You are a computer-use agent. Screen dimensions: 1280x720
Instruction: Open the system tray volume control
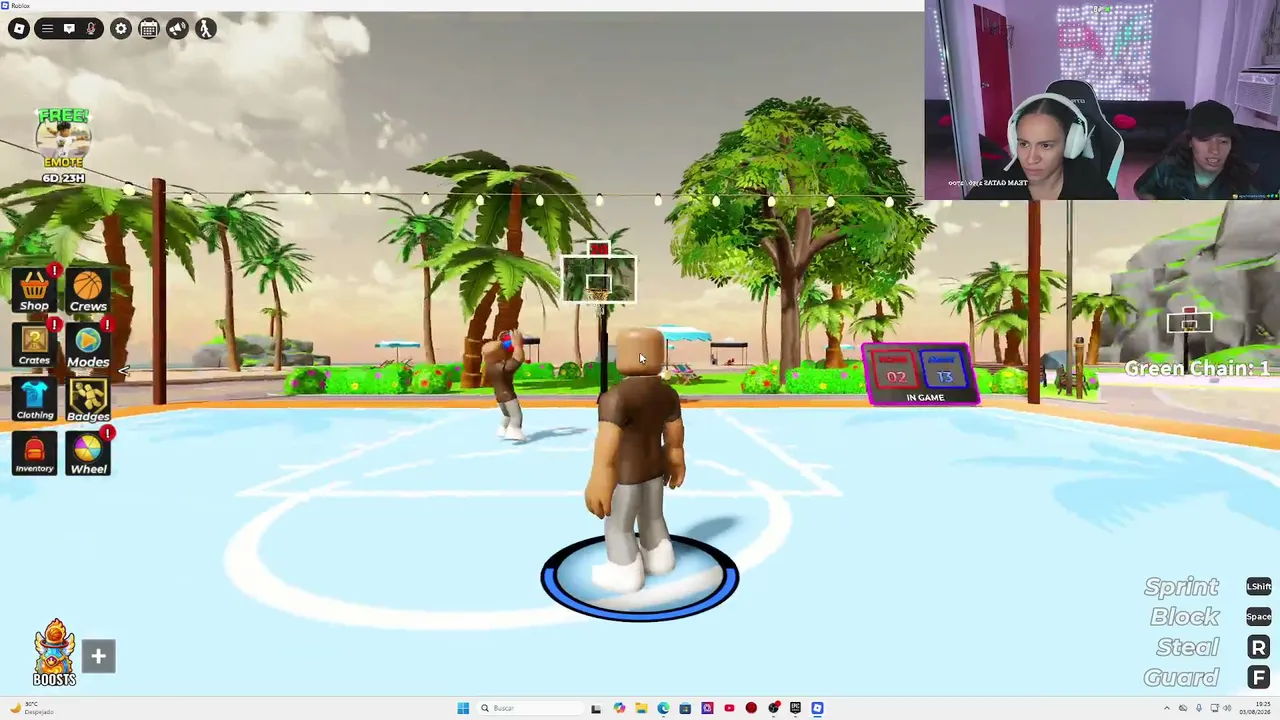point(1227,708)
